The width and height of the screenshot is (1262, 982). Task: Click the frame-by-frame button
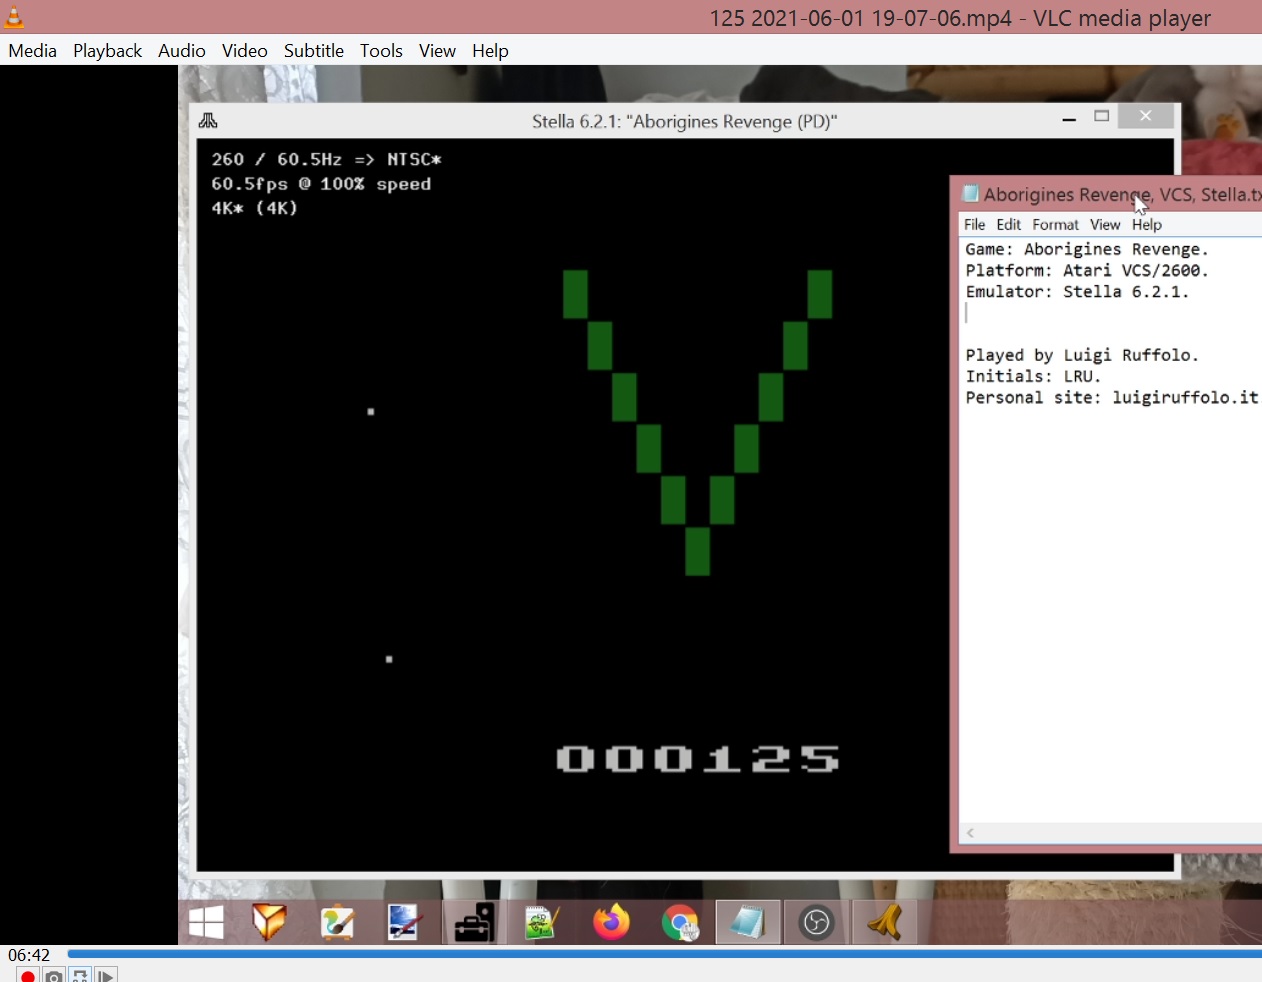pos(106,975)
